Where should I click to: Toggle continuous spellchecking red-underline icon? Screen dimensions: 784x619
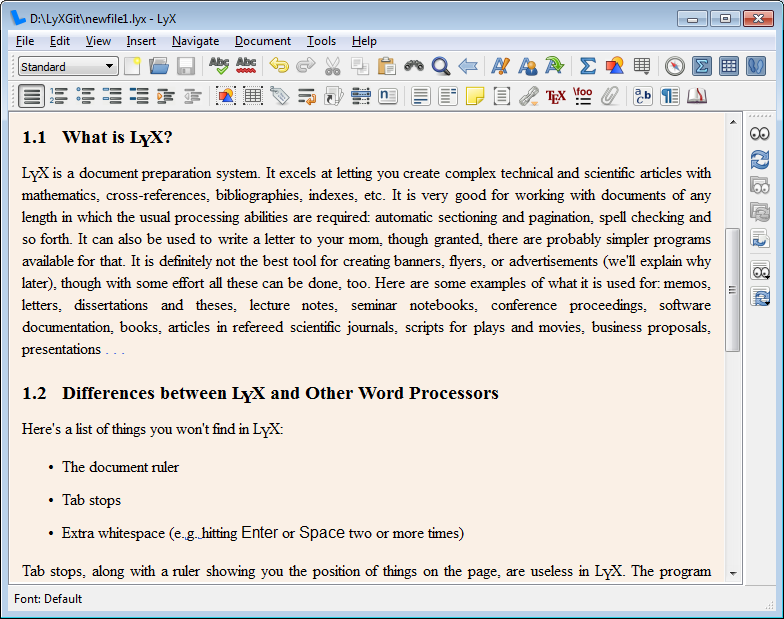(x=246, y=66)
